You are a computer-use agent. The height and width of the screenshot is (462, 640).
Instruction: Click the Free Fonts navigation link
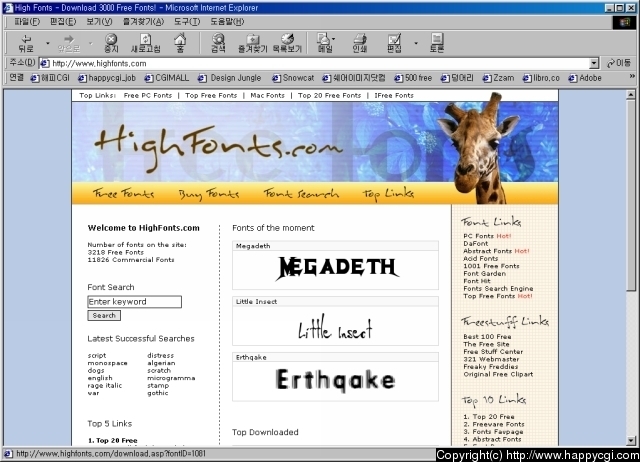point(123,193)
